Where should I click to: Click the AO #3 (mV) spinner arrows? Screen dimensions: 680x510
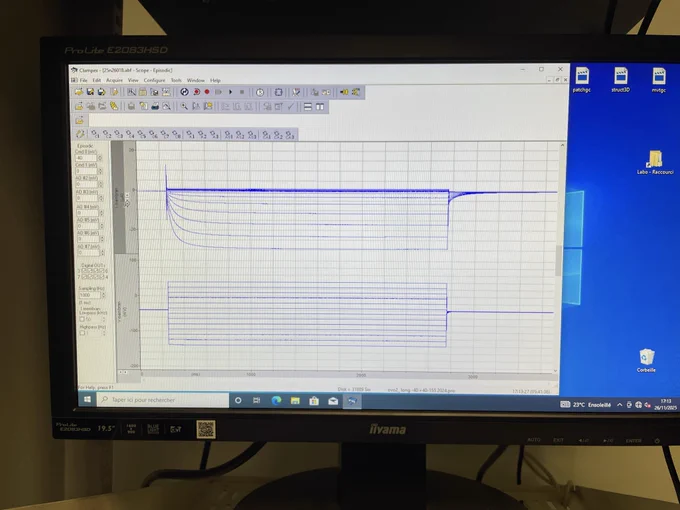101,198
